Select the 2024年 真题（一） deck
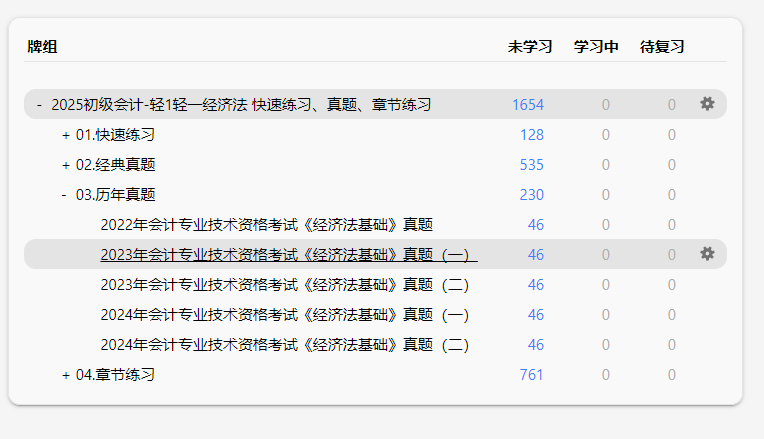The width and height of the screenshot is (764, 439). [x=285, y=315]
